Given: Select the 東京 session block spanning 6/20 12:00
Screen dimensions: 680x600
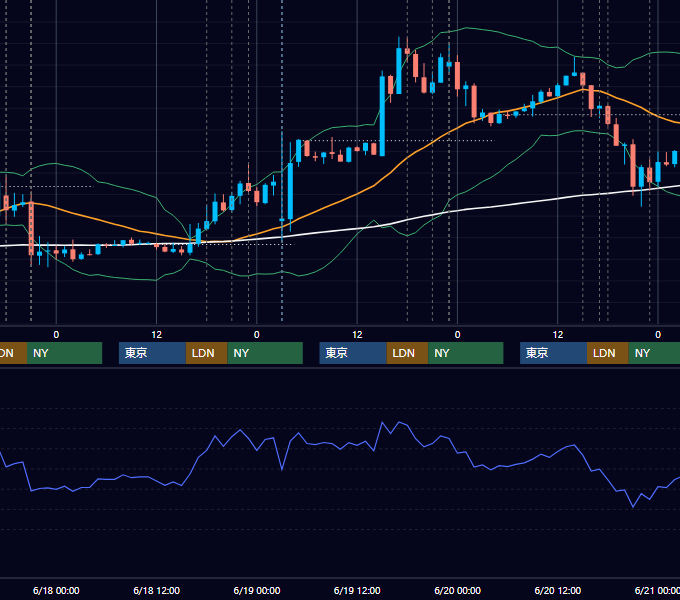Looking at the screenshot, I should [x=553, y=353].
